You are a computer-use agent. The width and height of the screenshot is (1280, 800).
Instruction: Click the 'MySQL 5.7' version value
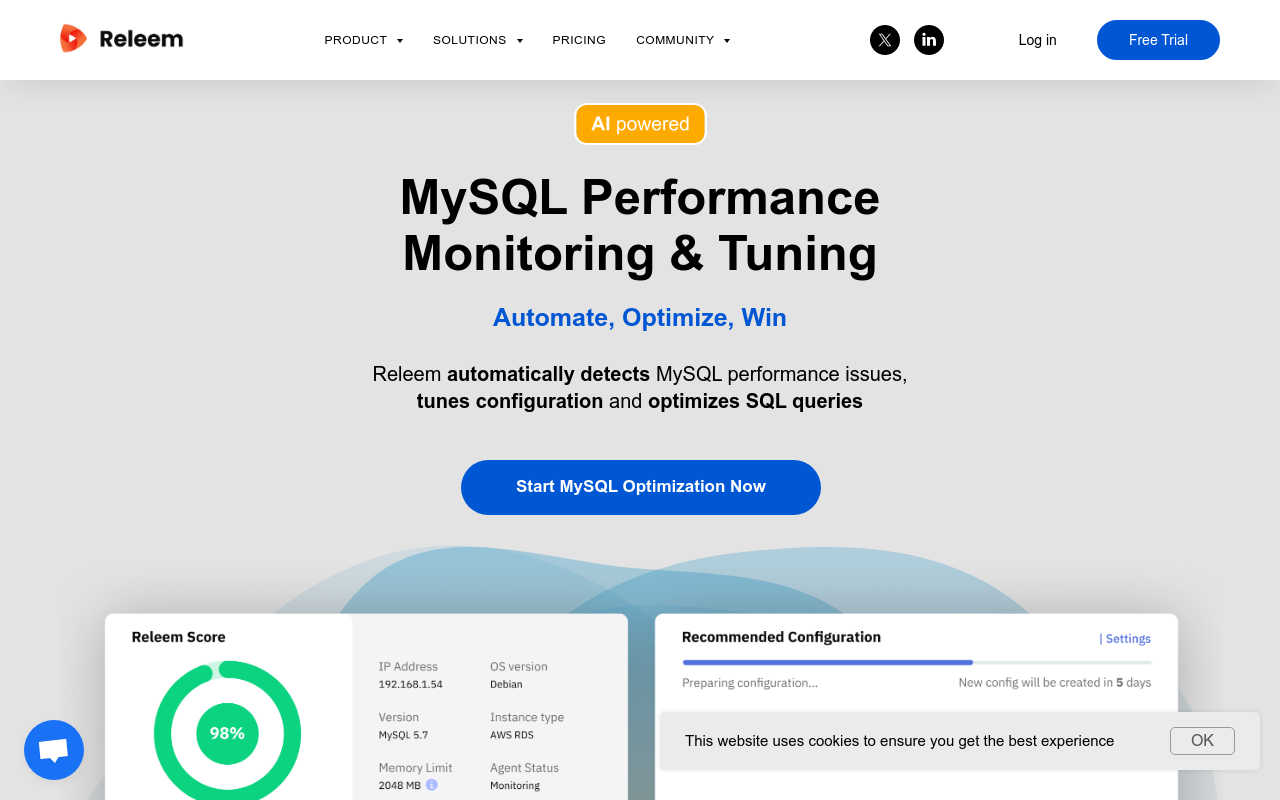pos(403,735)
